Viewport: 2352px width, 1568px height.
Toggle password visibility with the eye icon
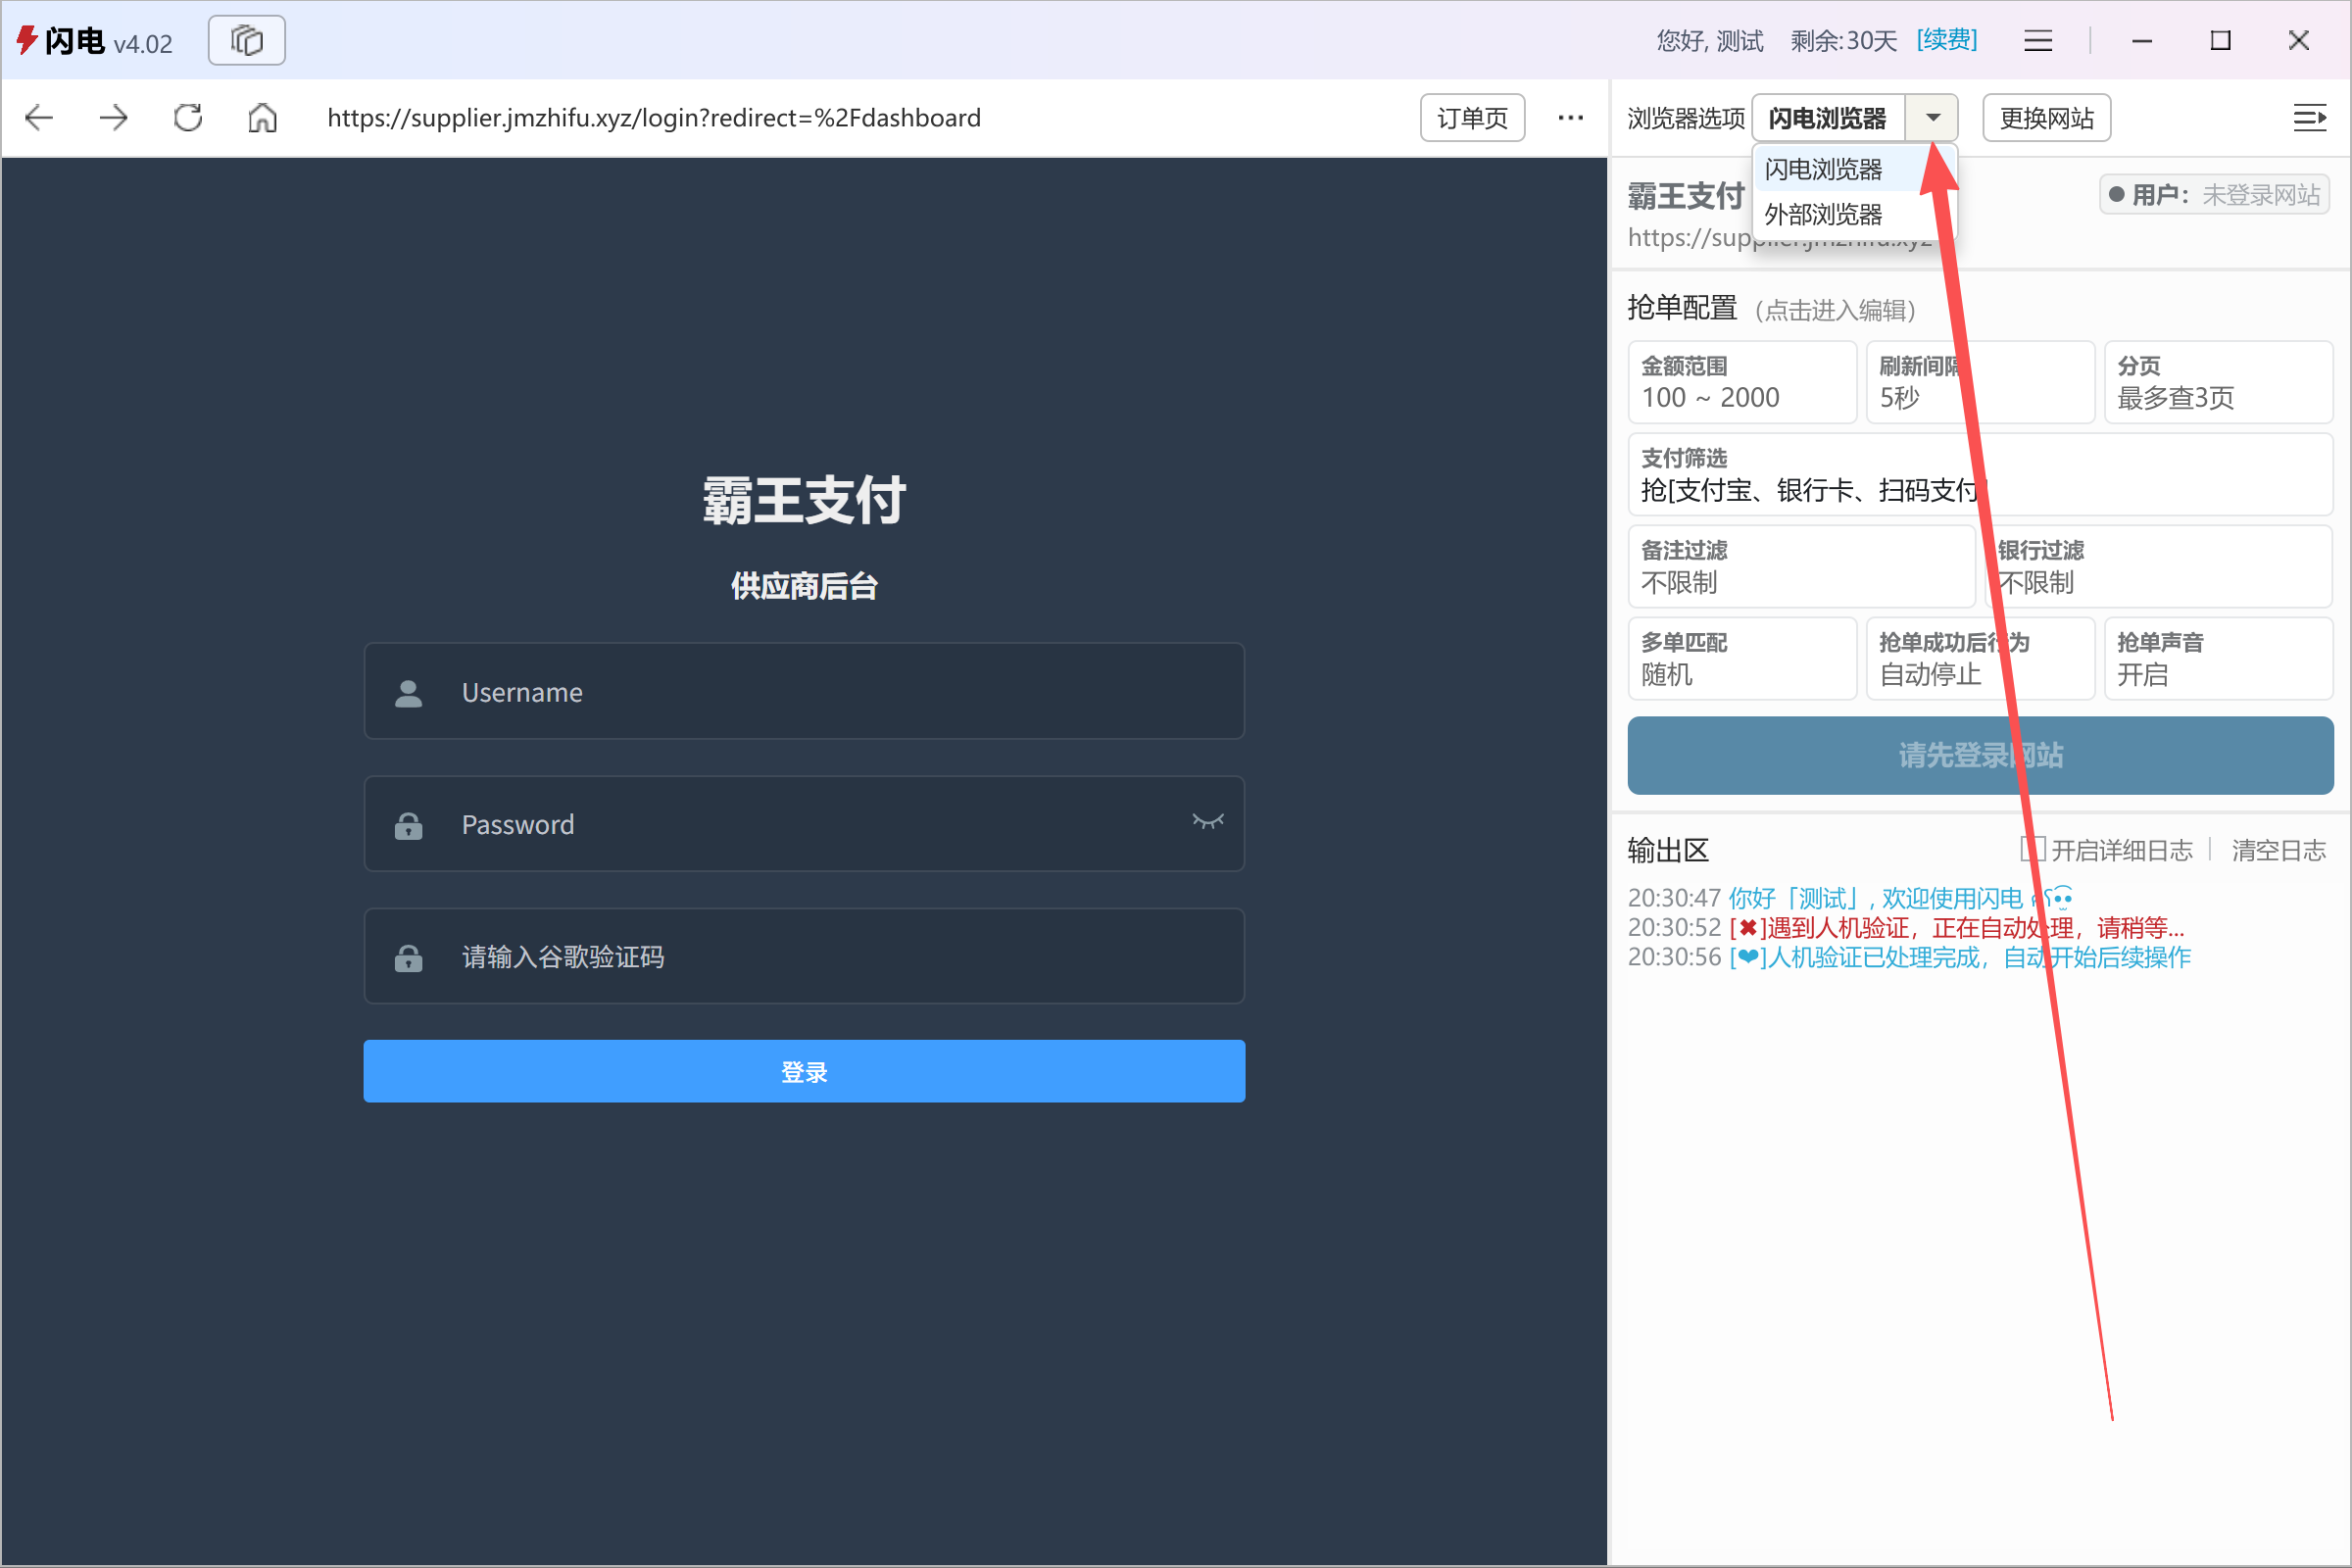tap(1208, 823)
